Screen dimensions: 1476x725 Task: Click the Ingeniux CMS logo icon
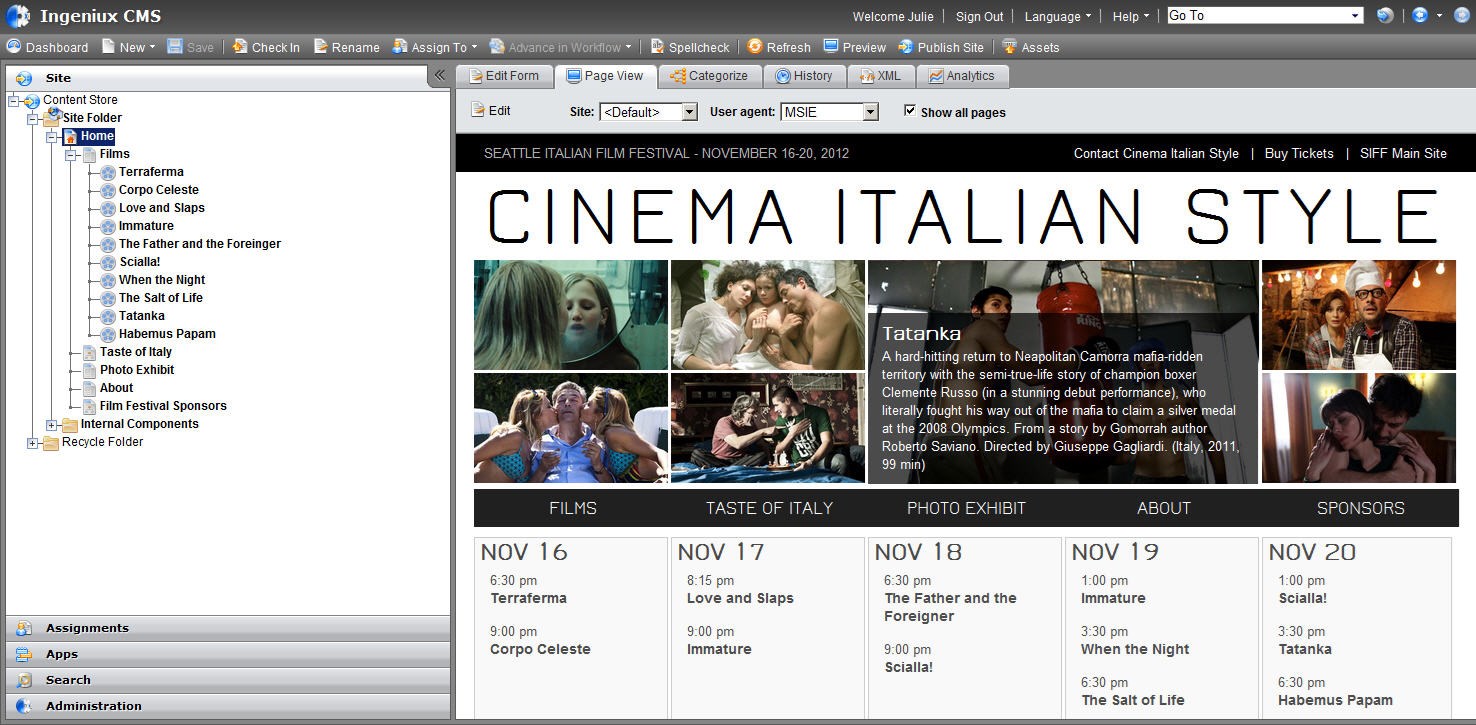(18, 16)
